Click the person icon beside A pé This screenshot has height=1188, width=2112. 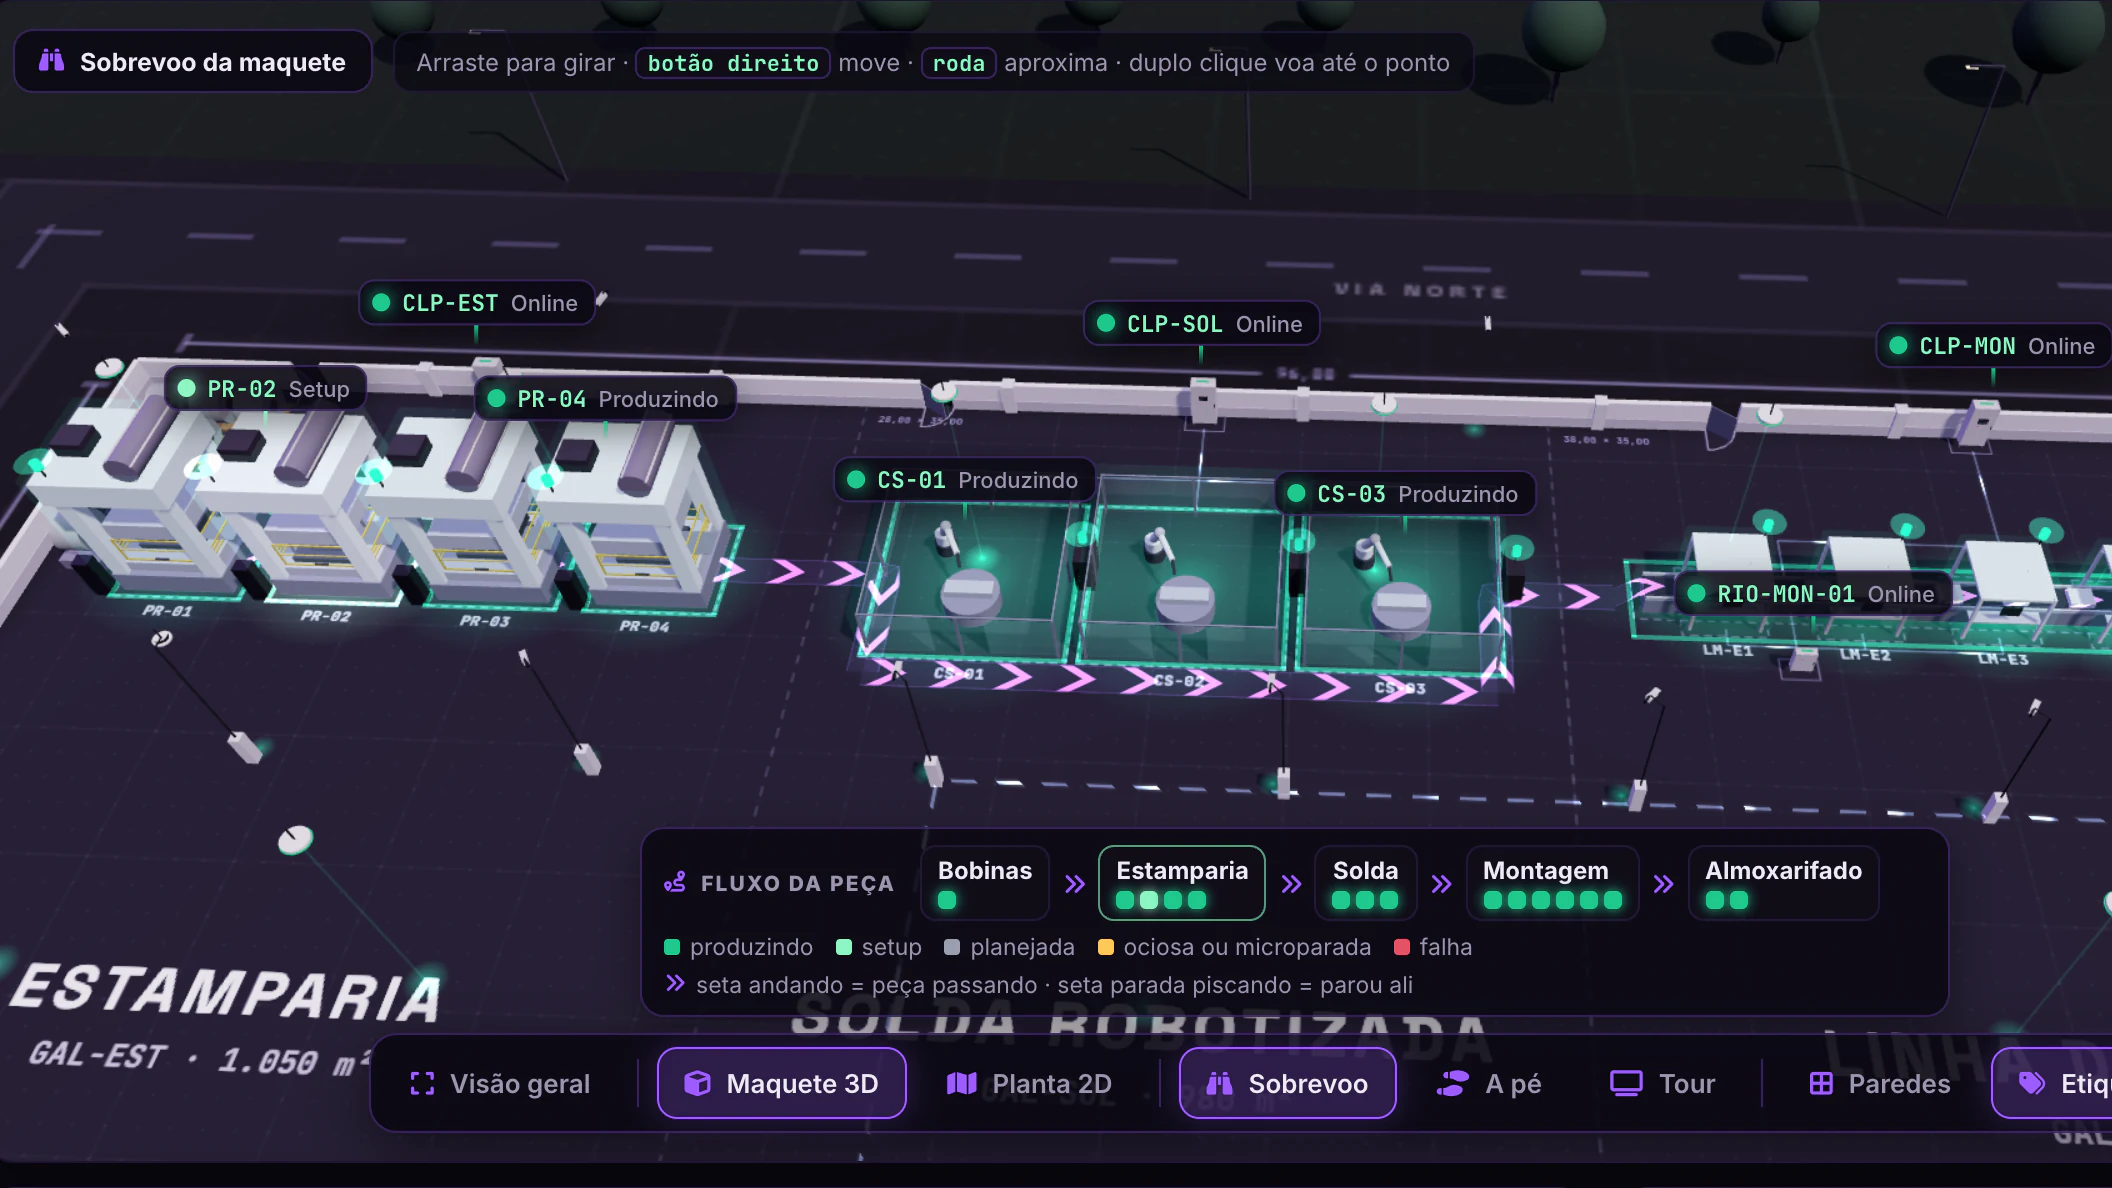click(1452, 1084)
